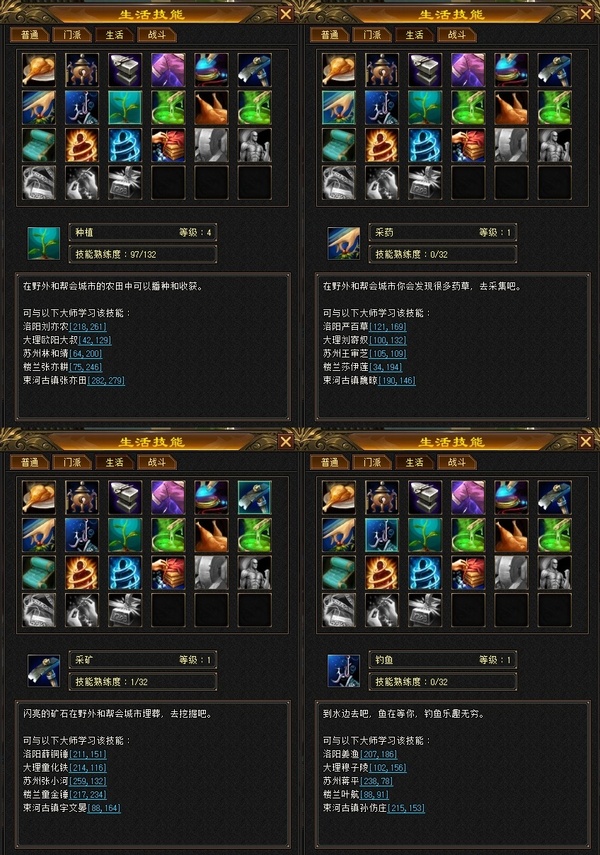Click the stacked red books icon in 种植 window
The width and height of the screenshot is (600, 855).
tap(168, 145)
